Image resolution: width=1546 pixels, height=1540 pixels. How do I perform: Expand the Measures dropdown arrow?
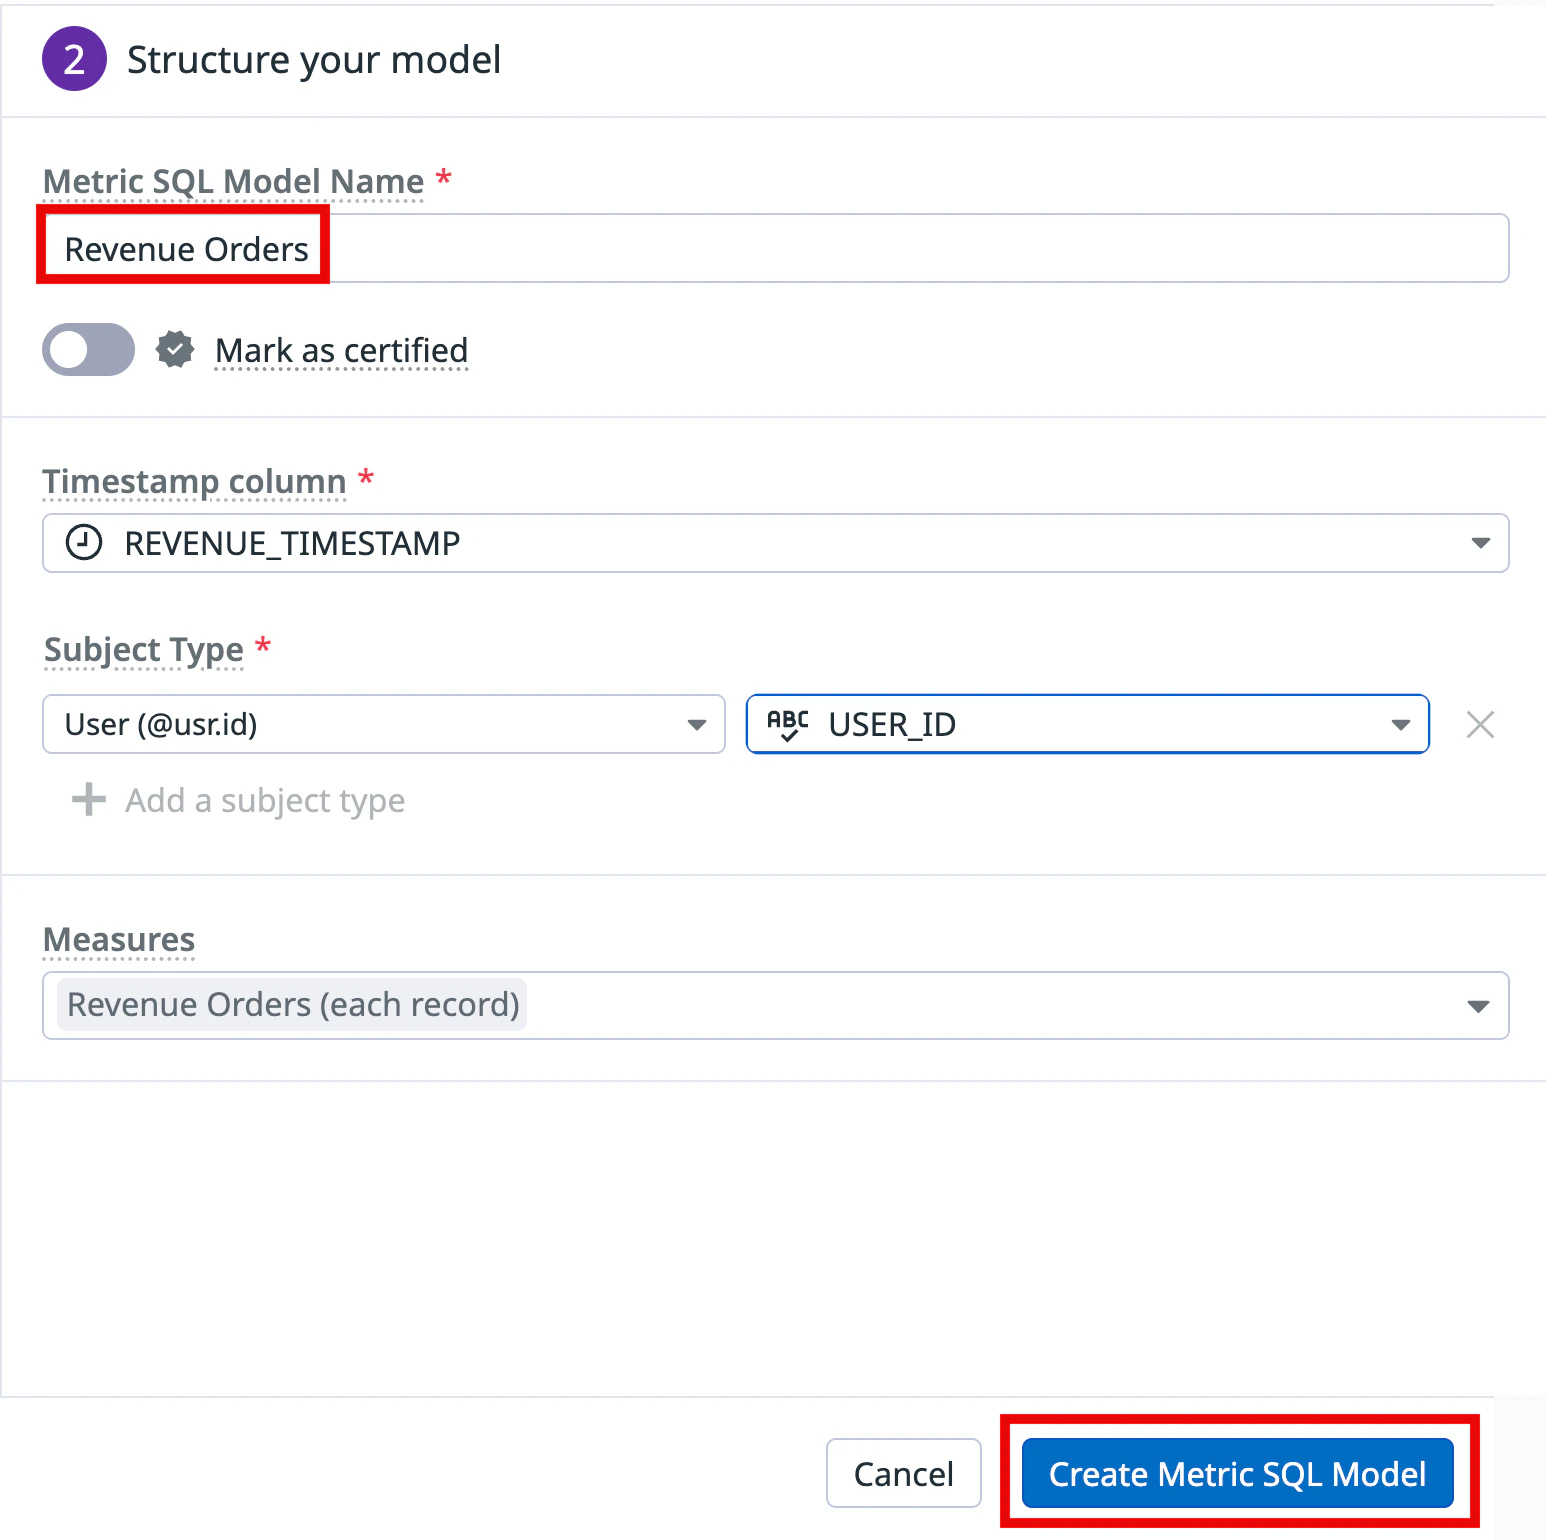coord(1478,1006)
